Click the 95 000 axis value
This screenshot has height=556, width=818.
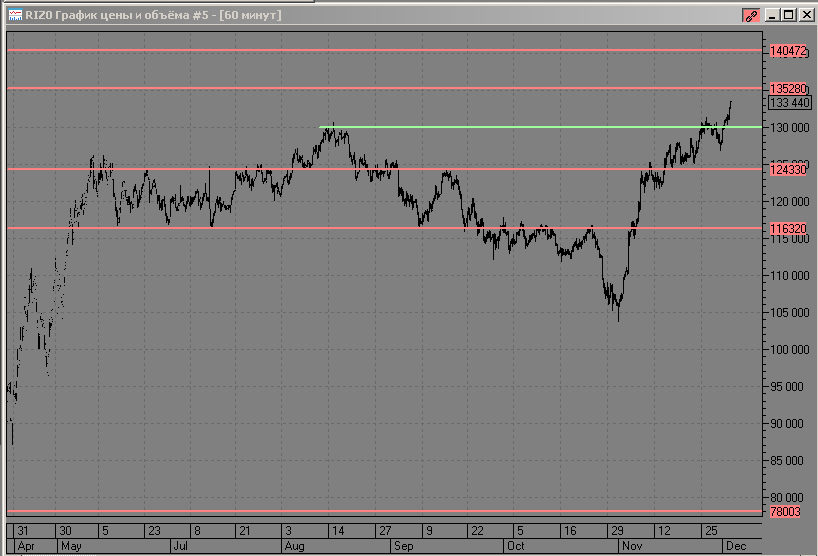click(787, 387)
